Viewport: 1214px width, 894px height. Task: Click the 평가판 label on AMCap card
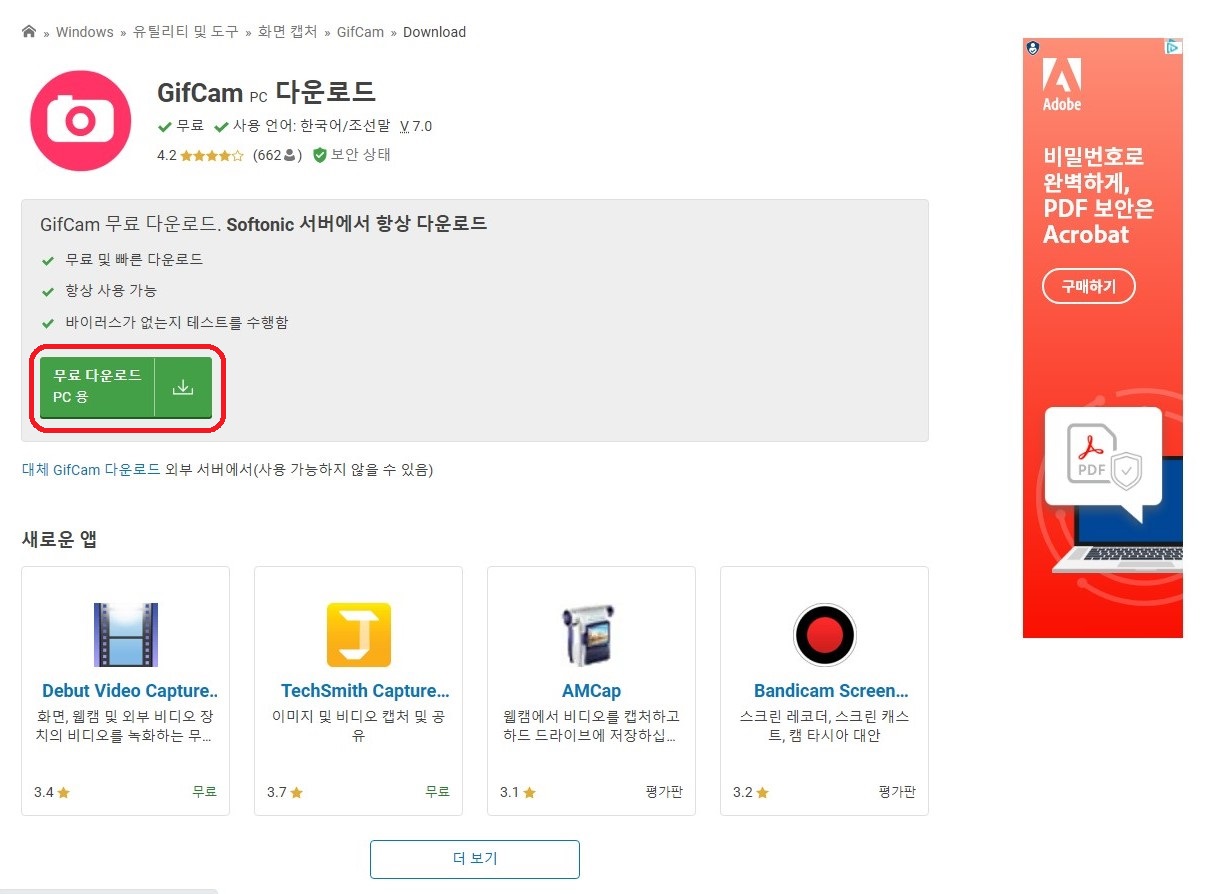tap(664, 792)
